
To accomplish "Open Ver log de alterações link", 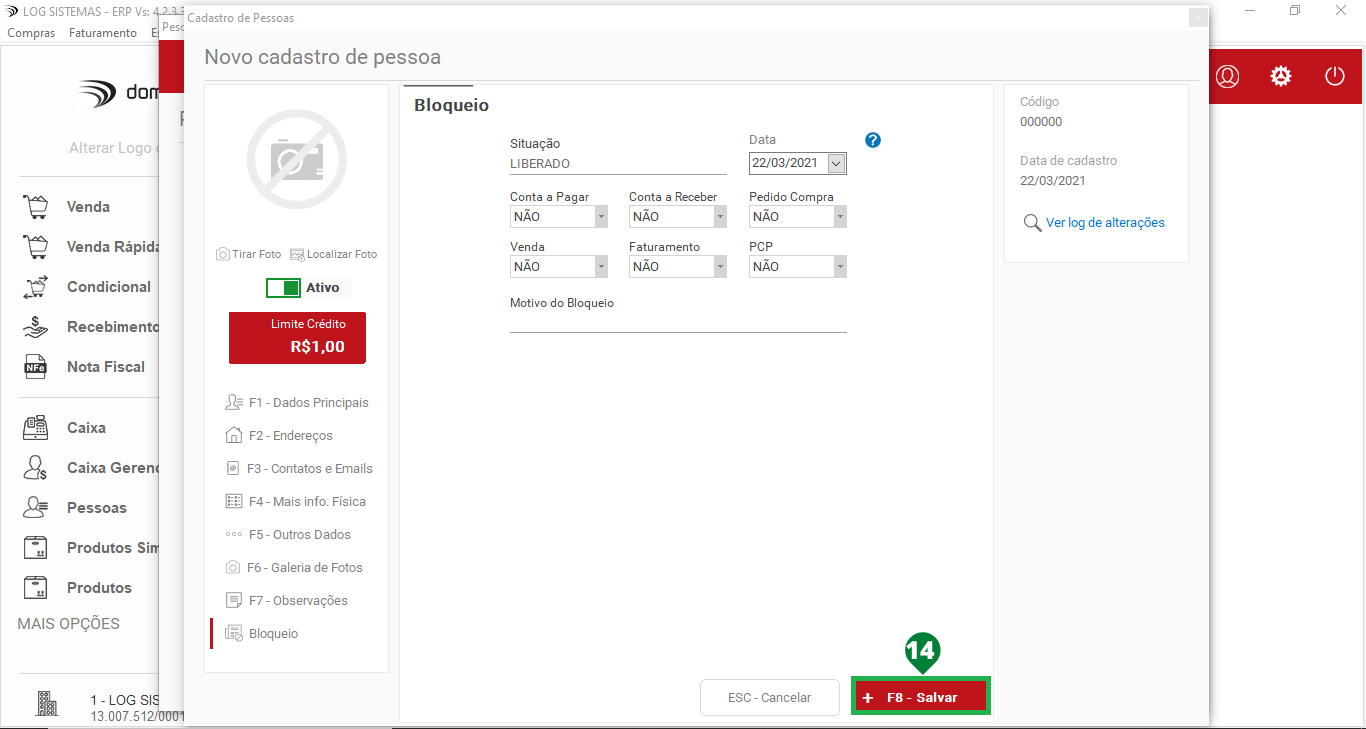I will coord(1105,223).
